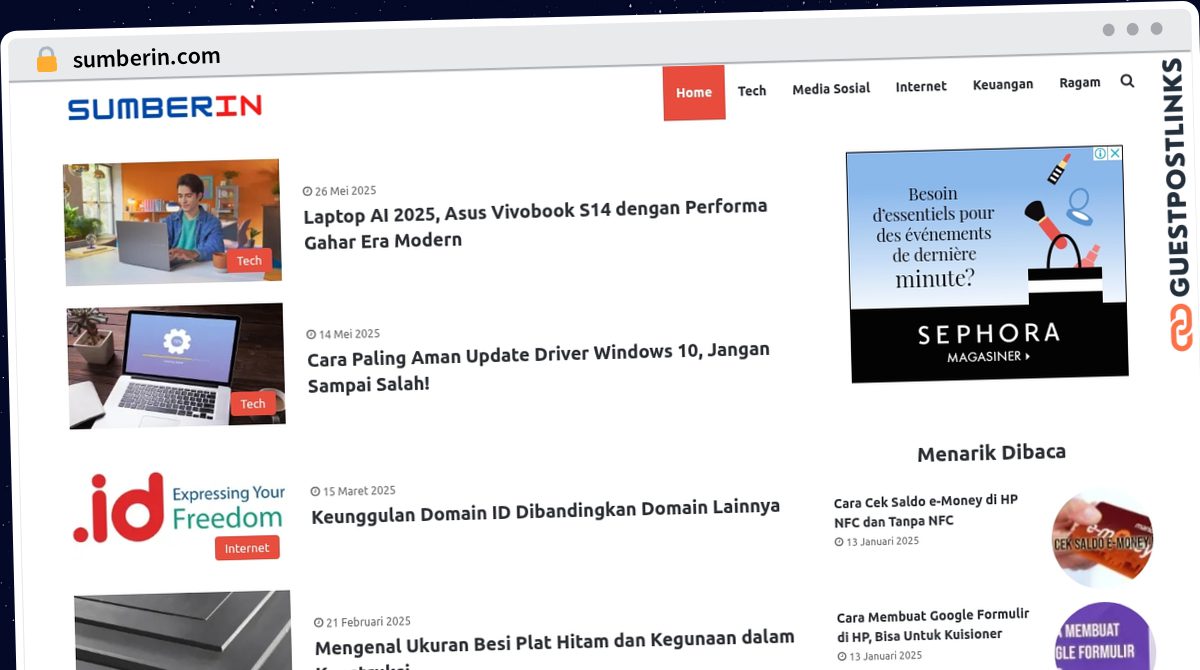The image size is (1200, 670).
Task: Open the Keunggulan Domain ID article
Action: (x=546, y=507)
